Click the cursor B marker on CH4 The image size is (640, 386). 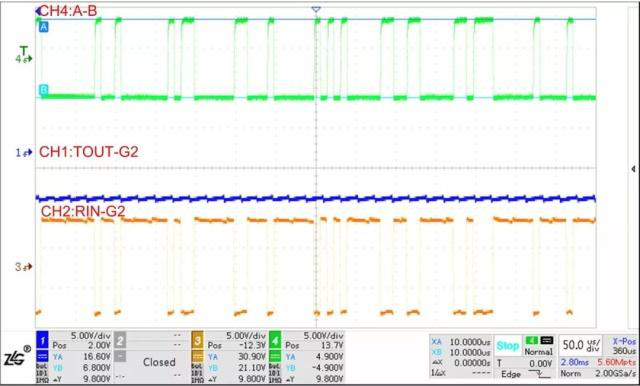pos(43,90)
